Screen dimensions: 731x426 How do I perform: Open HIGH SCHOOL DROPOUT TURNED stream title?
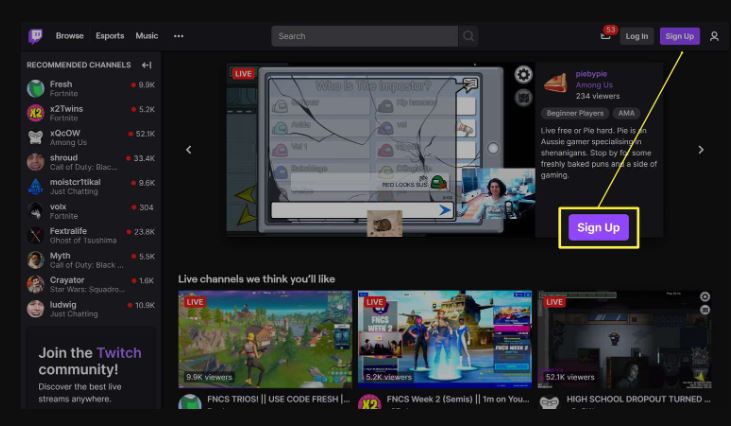(638, 399)
